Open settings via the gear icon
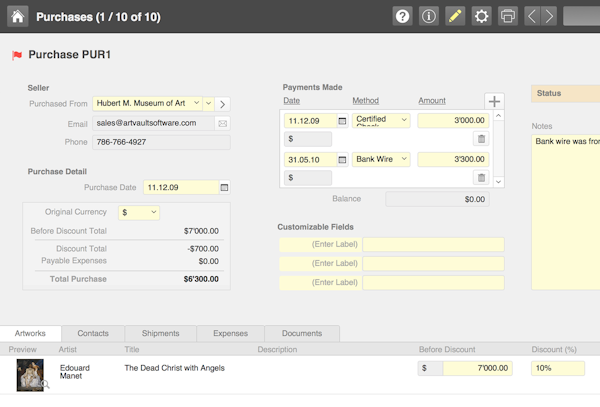Screen dimensions: 600x407 tap(481, 16)
